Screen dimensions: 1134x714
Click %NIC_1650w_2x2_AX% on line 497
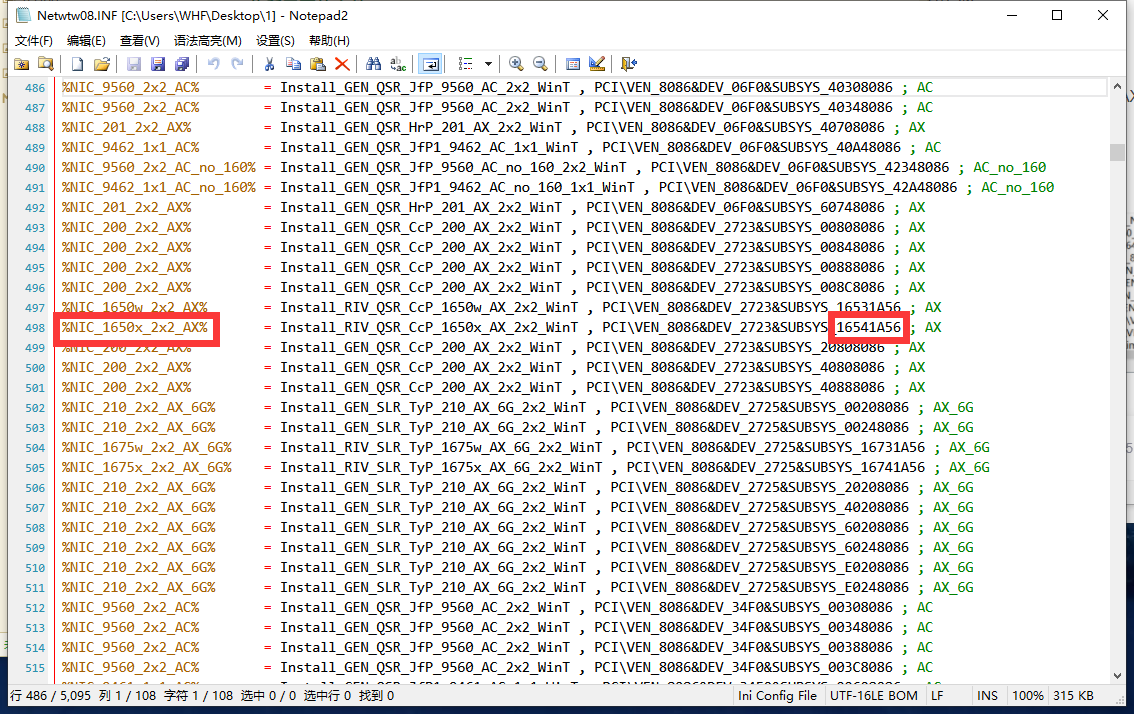point(135,307)
